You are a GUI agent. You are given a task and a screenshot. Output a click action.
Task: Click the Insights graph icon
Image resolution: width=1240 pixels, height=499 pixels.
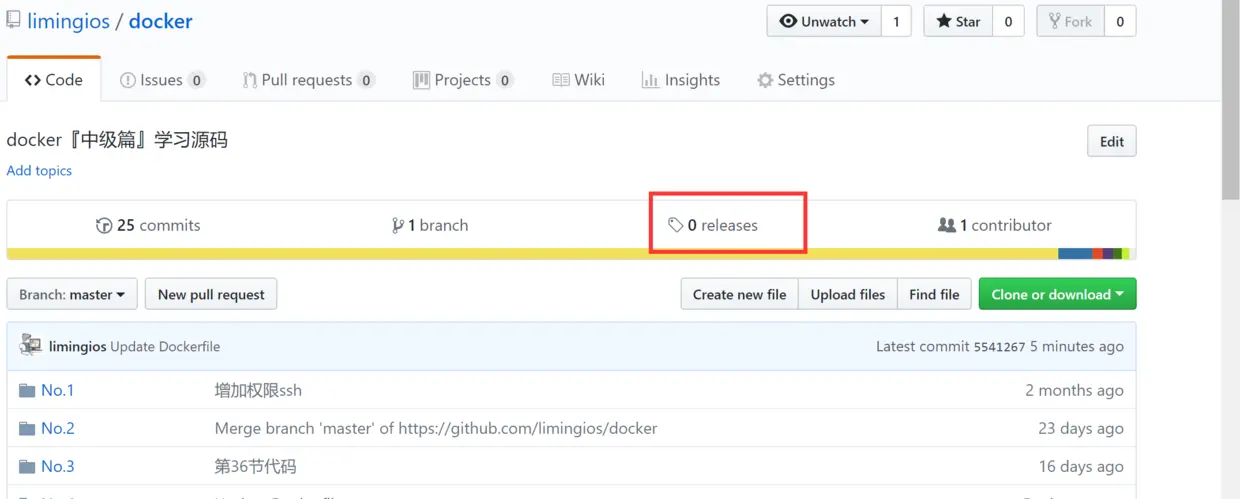(x=650, y=80)
